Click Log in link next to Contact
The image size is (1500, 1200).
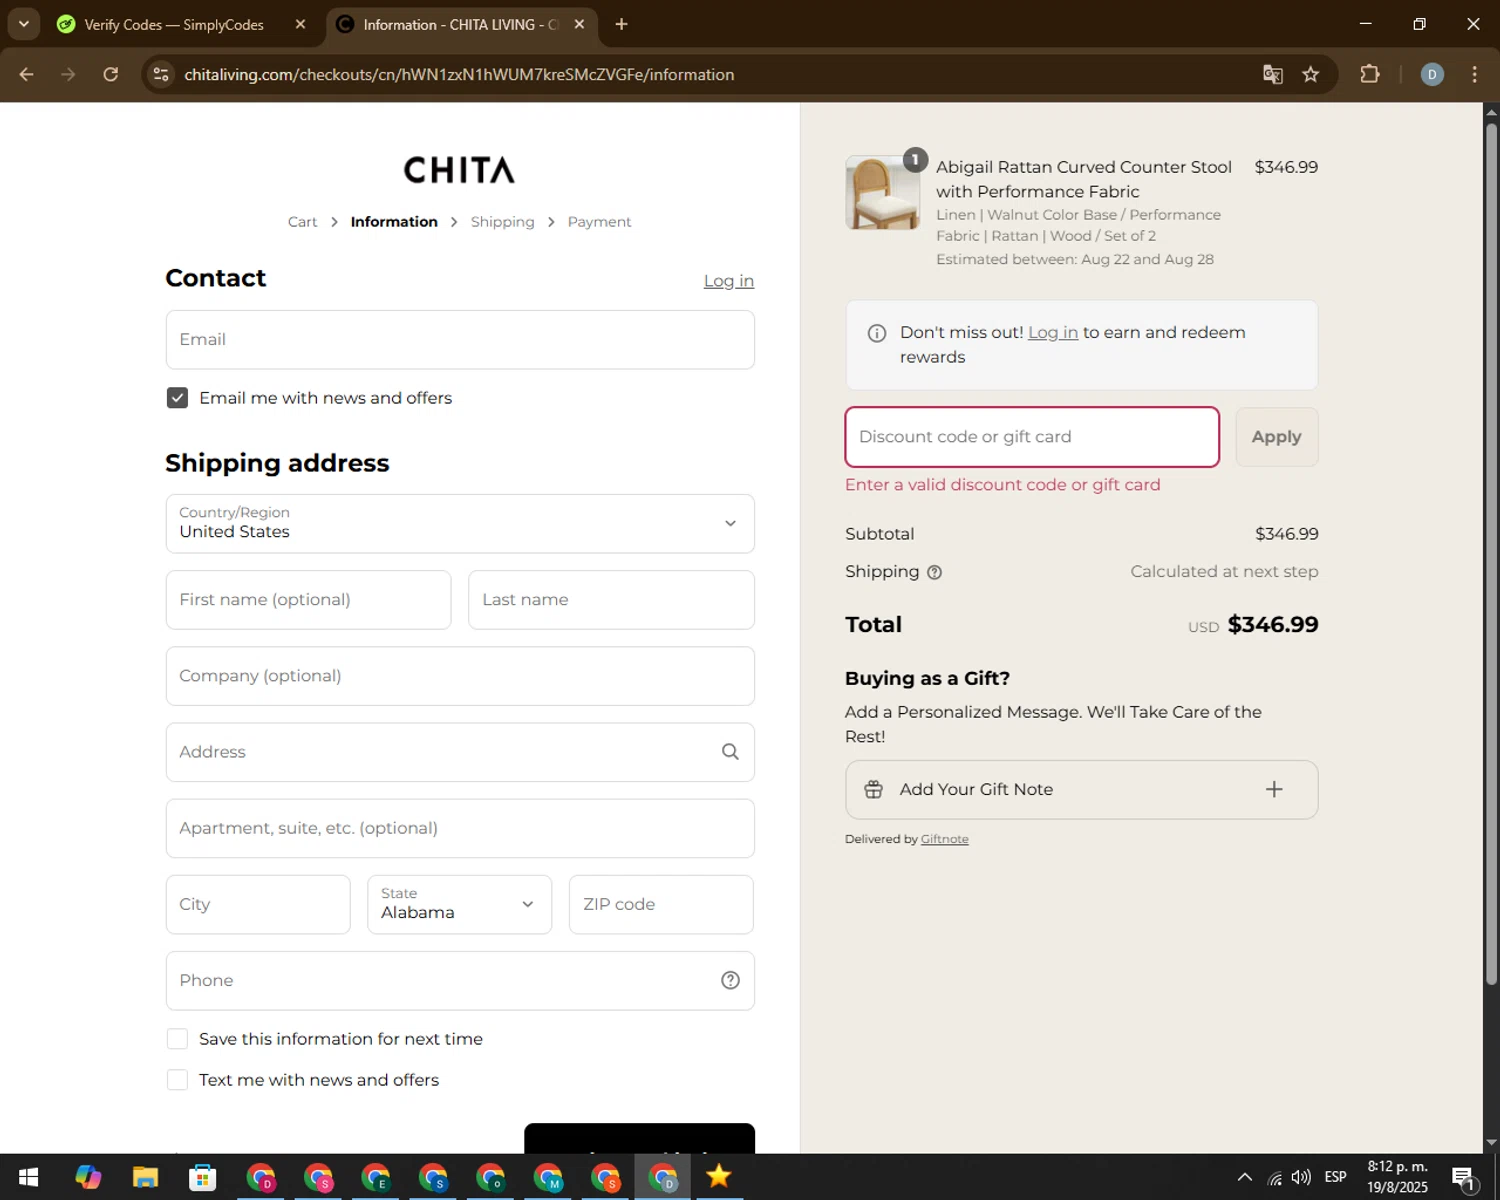pos(728,281)
